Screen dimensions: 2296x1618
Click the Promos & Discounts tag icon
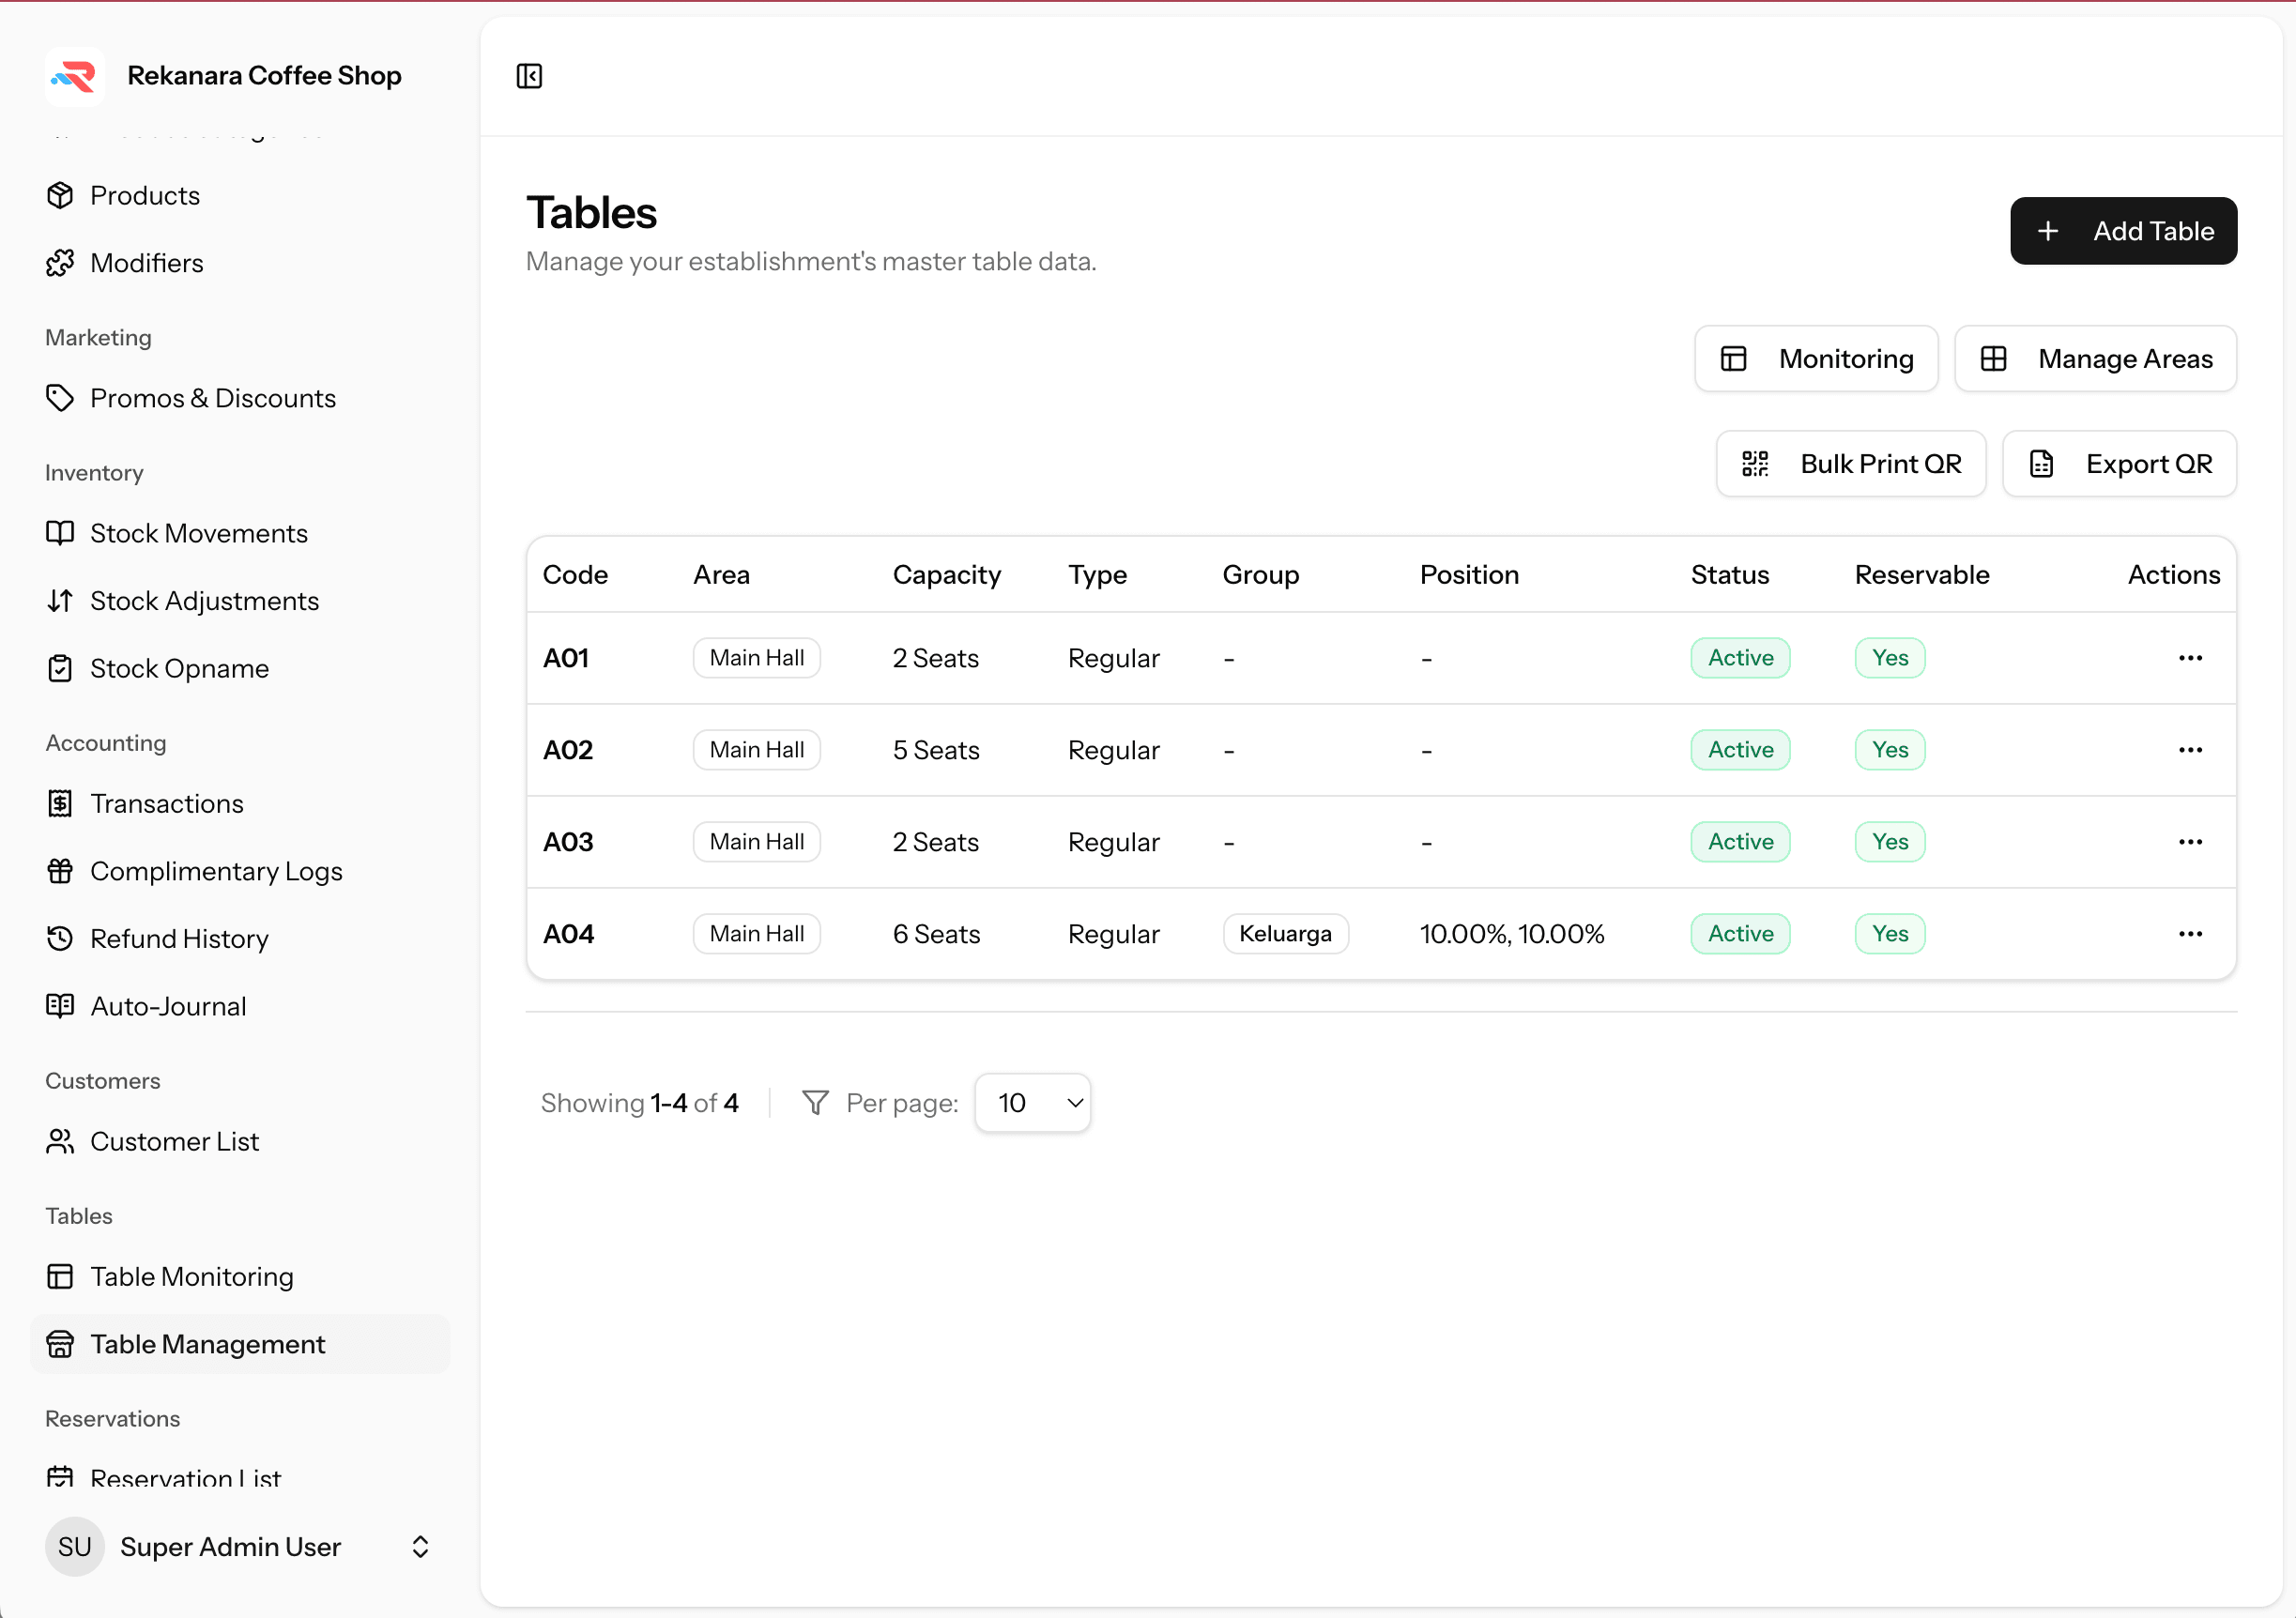pyautogui.click(x=60, y=398)
